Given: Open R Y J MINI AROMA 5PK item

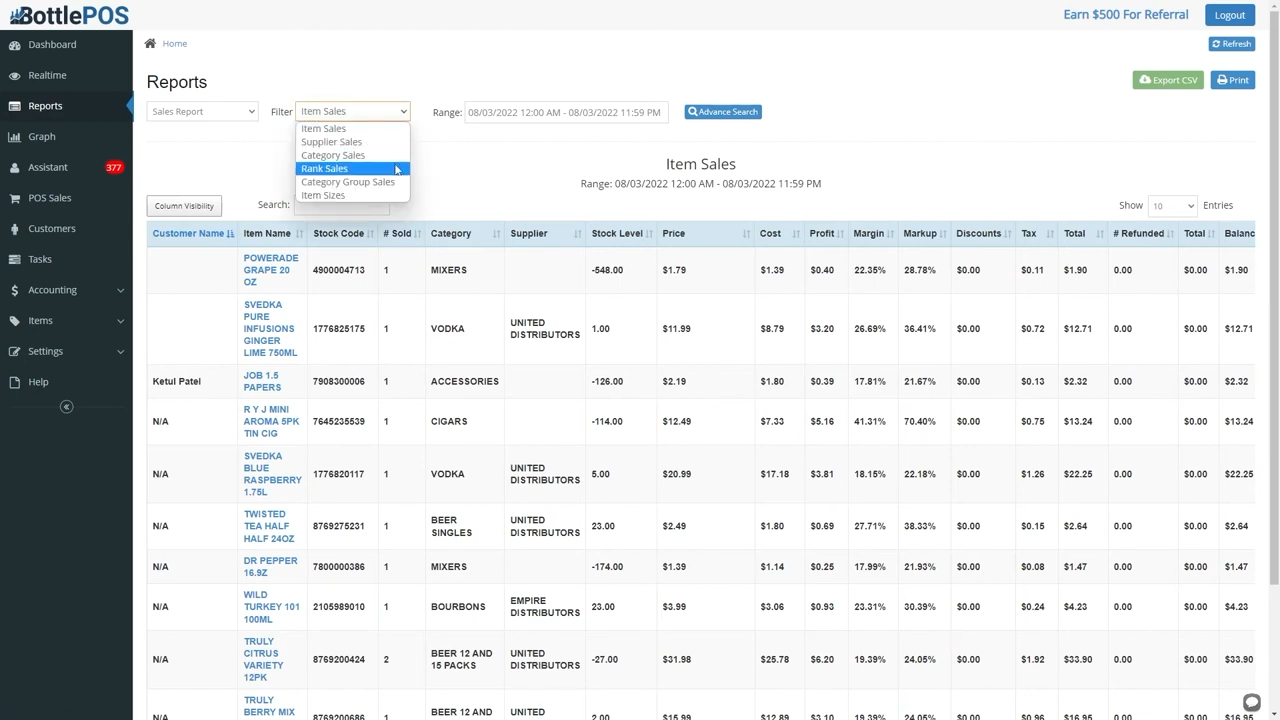Looking at the screenshot, I should click(271, 422).
